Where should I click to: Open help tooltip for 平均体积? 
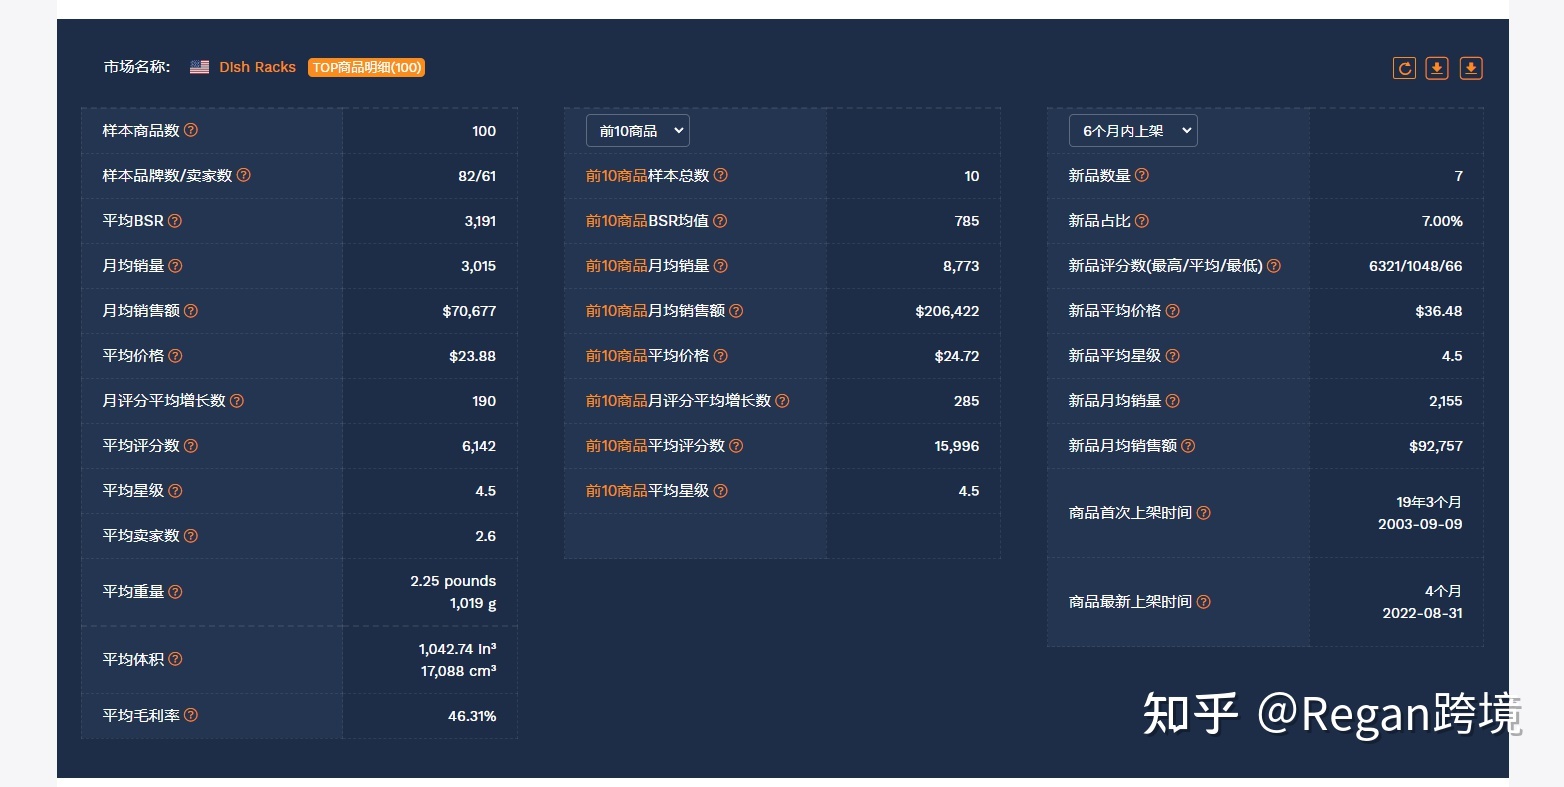click(175, 659)
